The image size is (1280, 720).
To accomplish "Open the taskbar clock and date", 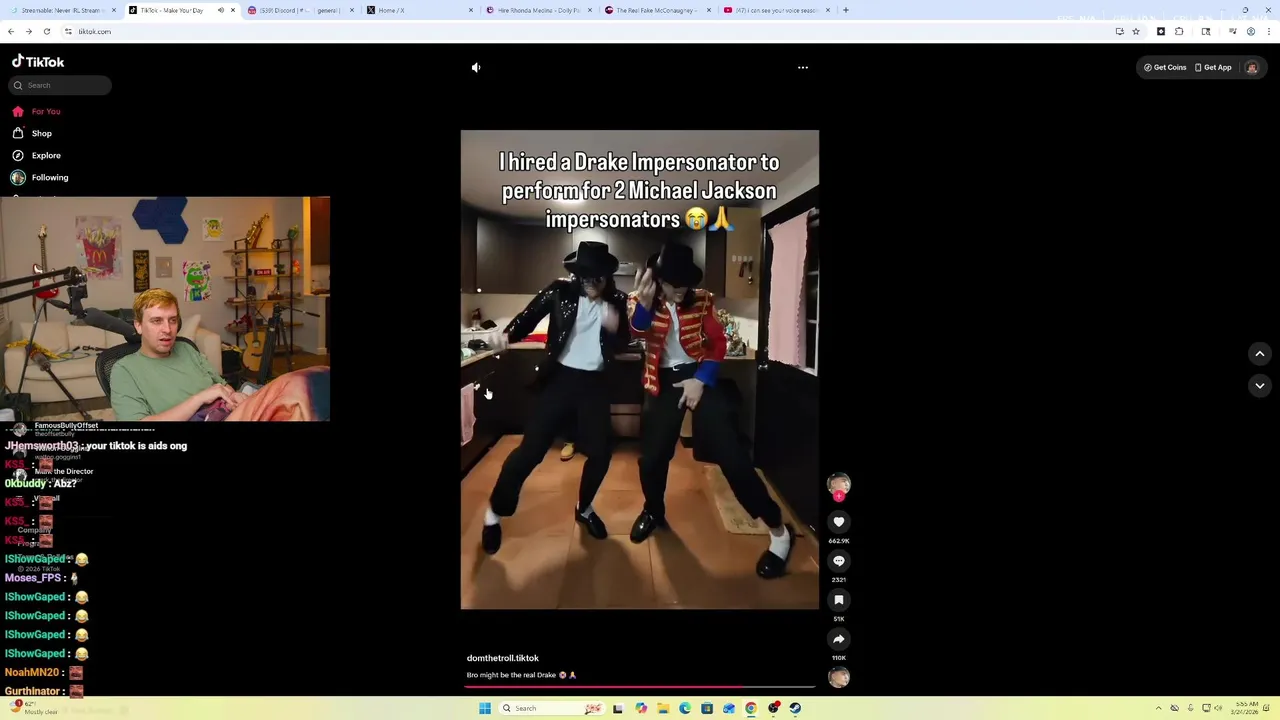I will 1246,709.
